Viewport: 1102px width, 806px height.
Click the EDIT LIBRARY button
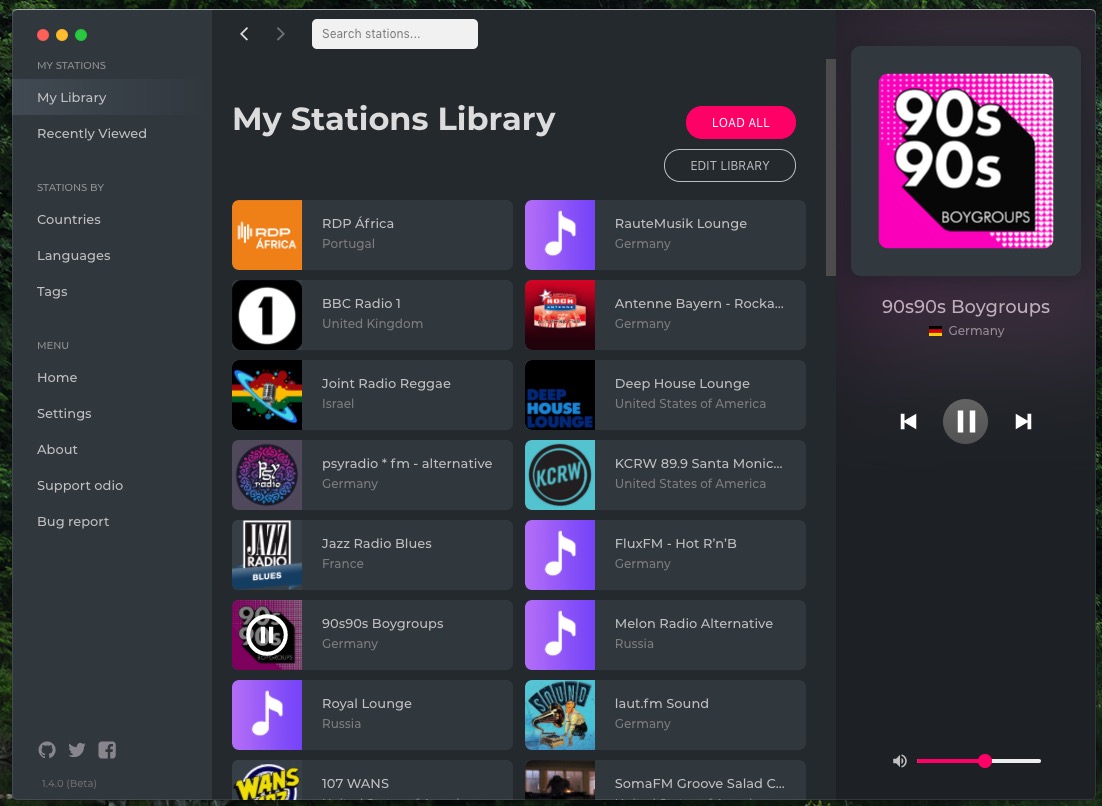tap(730, 166)
